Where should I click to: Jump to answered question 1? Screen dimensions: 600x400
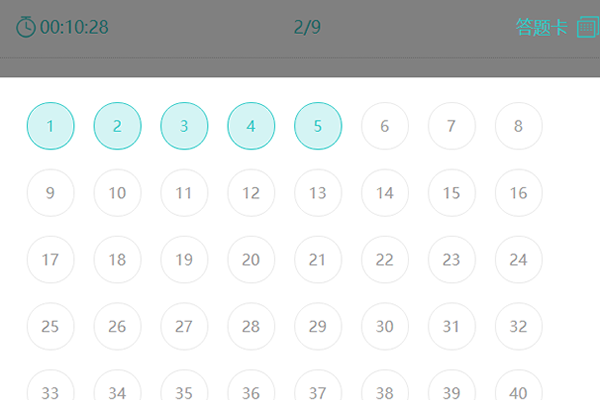click(x=51, y=126)
